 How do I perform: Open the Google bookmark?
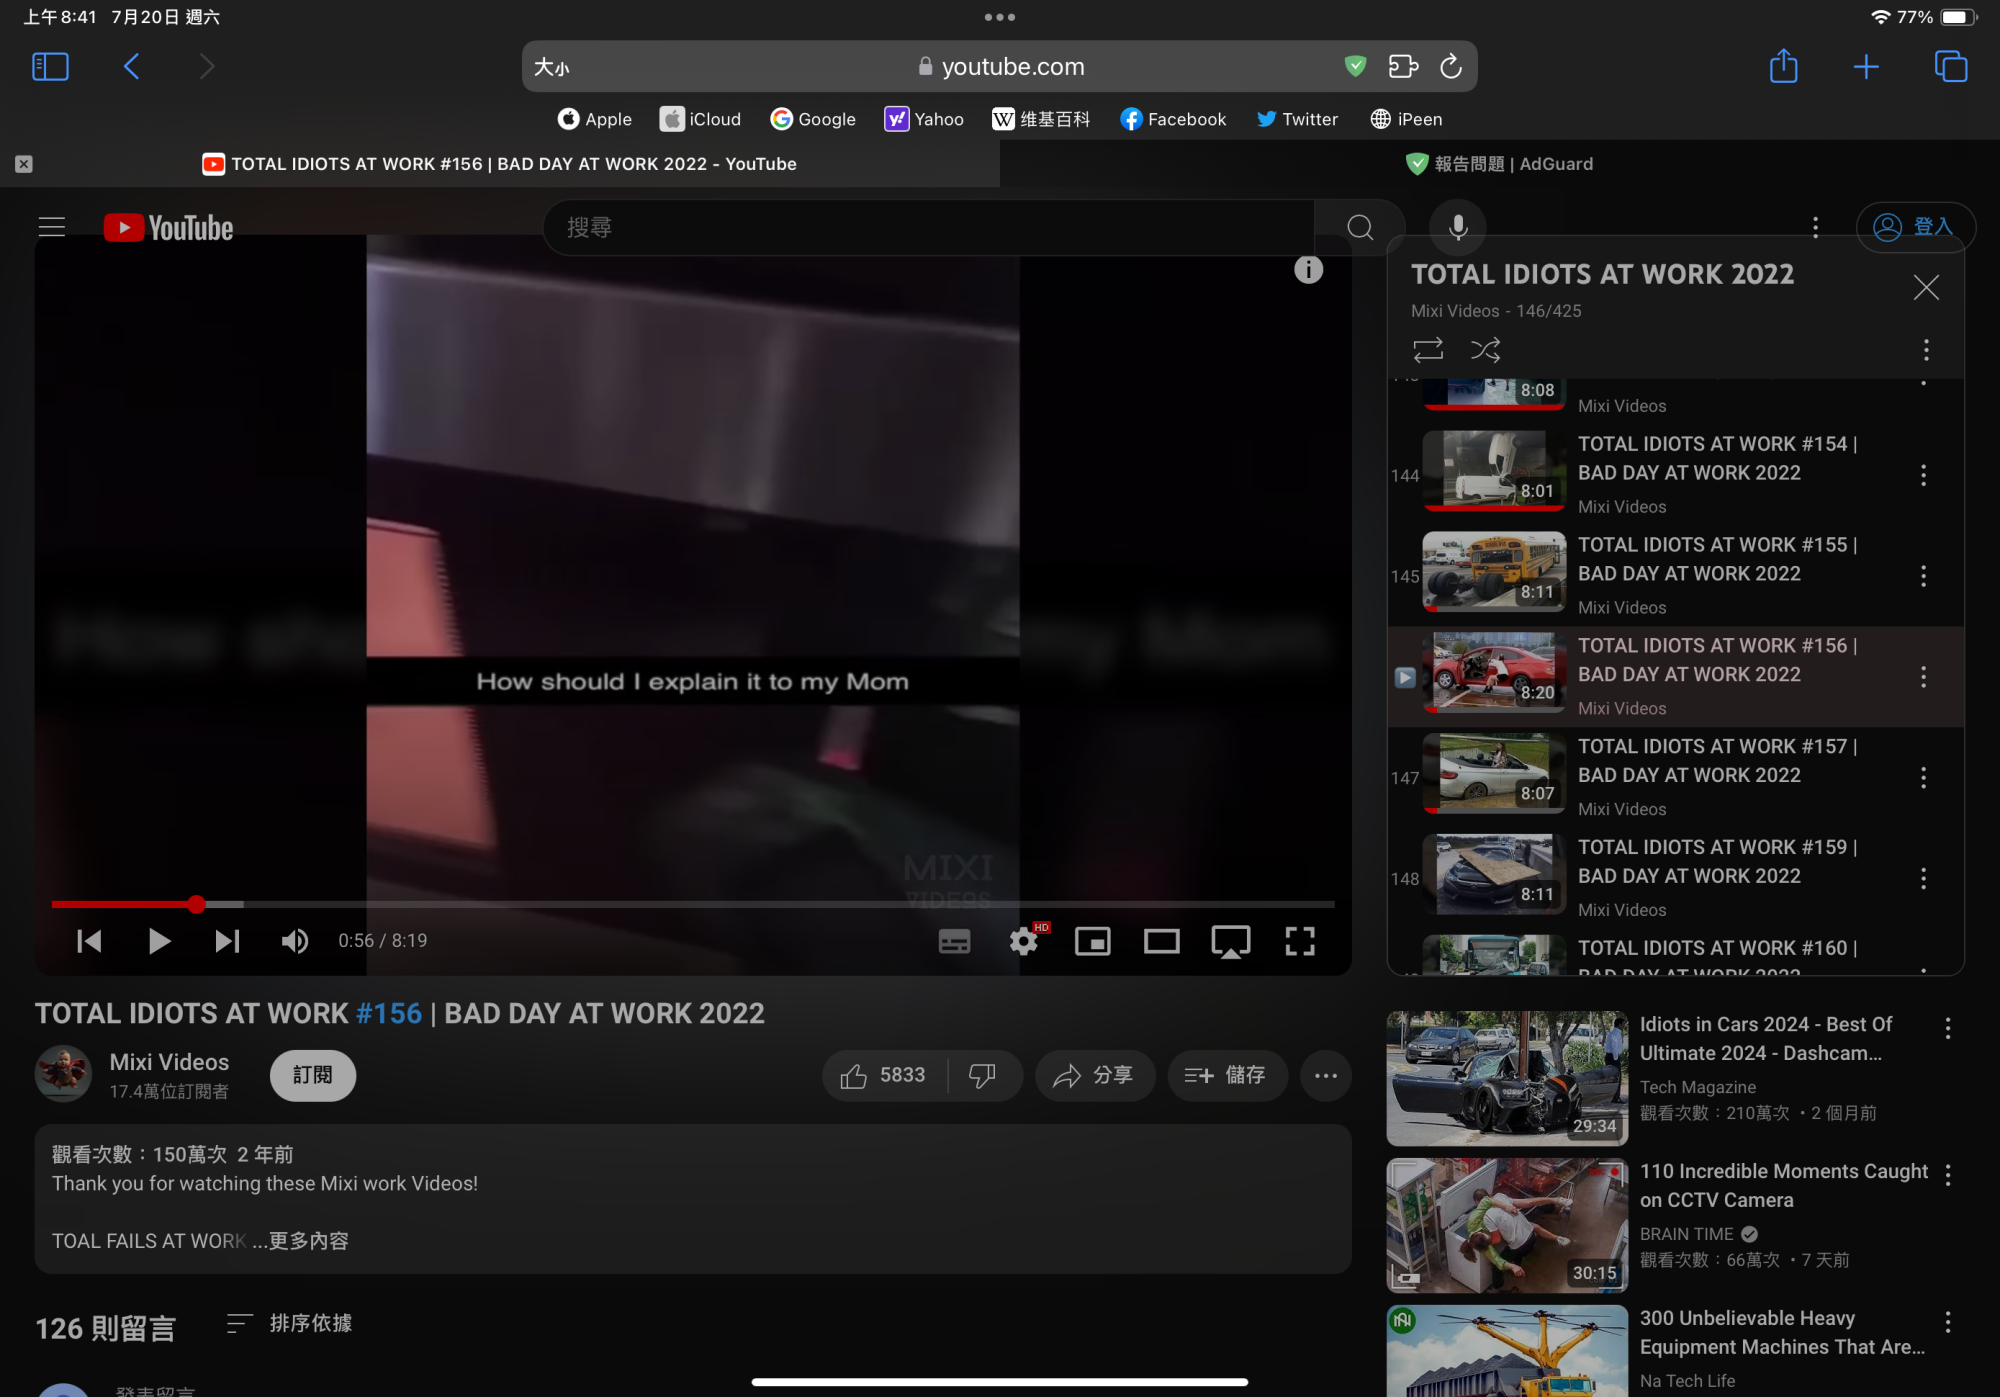[813, 119]
